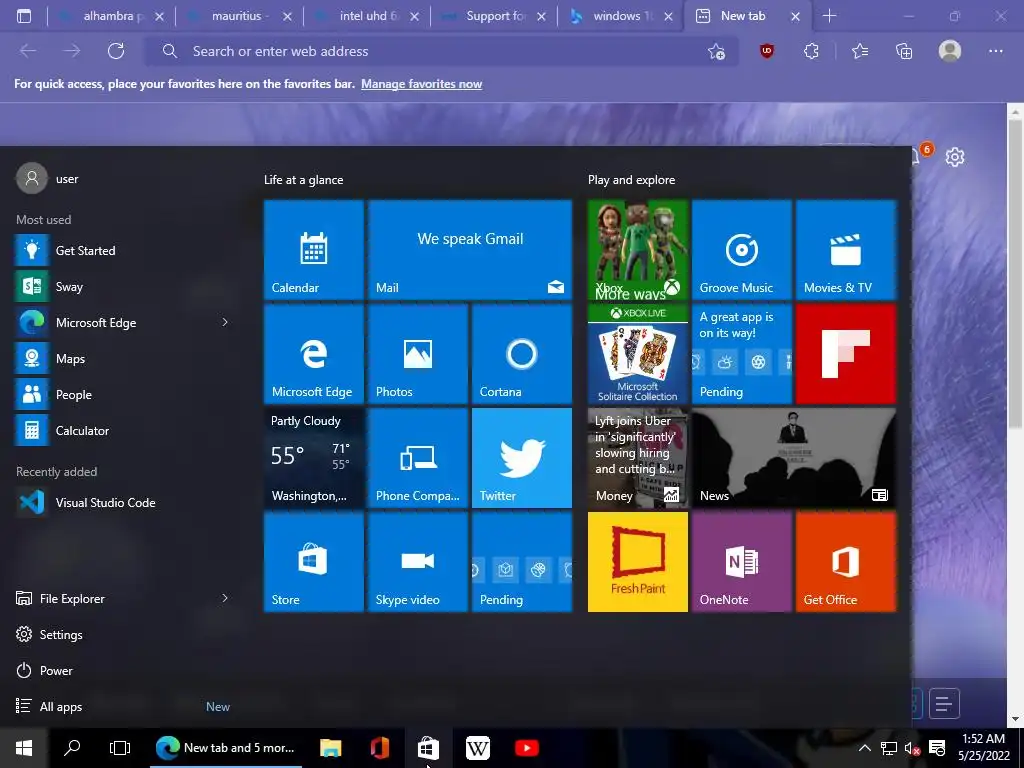Open Edge Collections panel
The image size is (1024, 768).
tap(904, 50)
